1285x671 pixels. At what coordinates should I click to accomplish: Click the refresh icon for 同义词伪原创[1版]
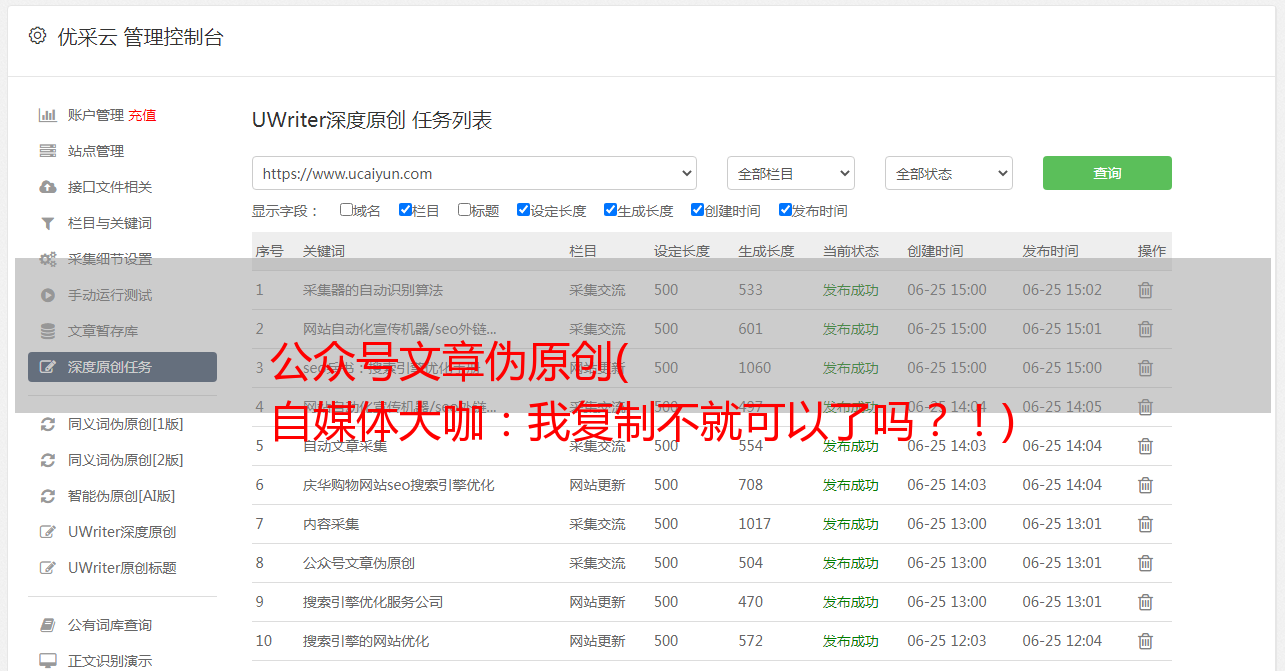pos(47,424)
